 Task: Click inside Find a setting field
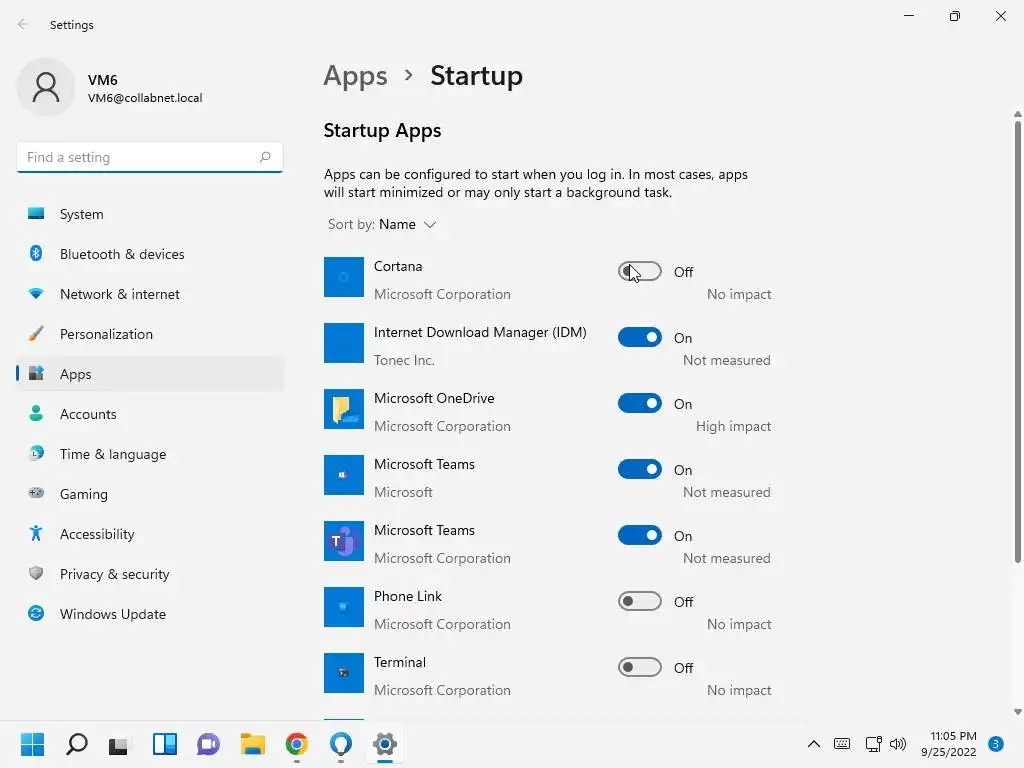click(150, 157)
